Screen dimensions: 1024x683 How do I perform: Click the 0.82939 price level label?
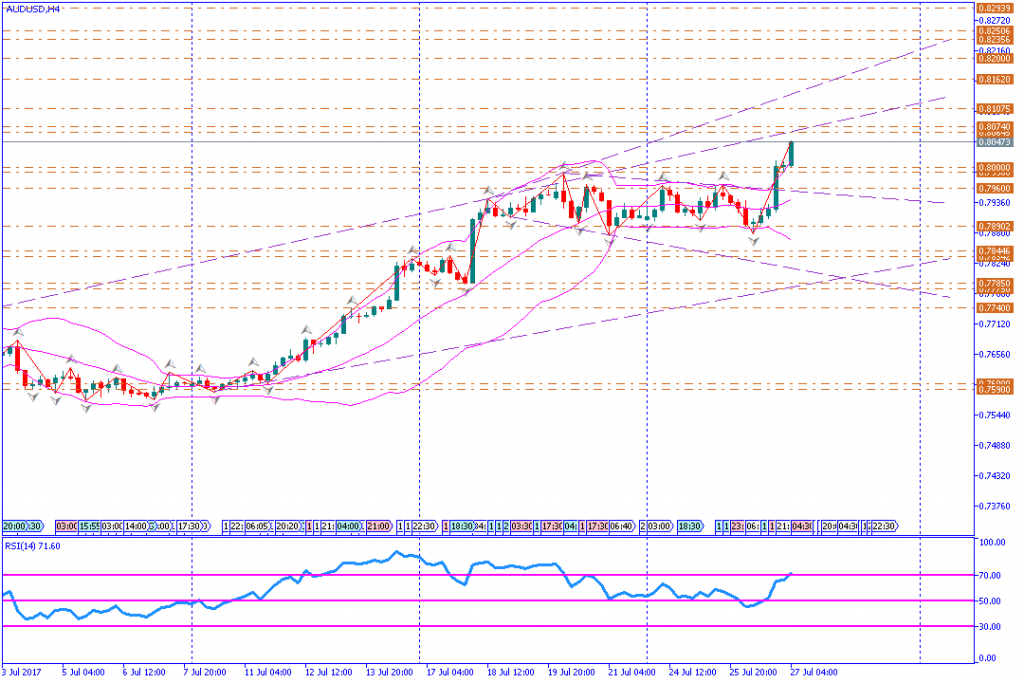tap(995, 6)
